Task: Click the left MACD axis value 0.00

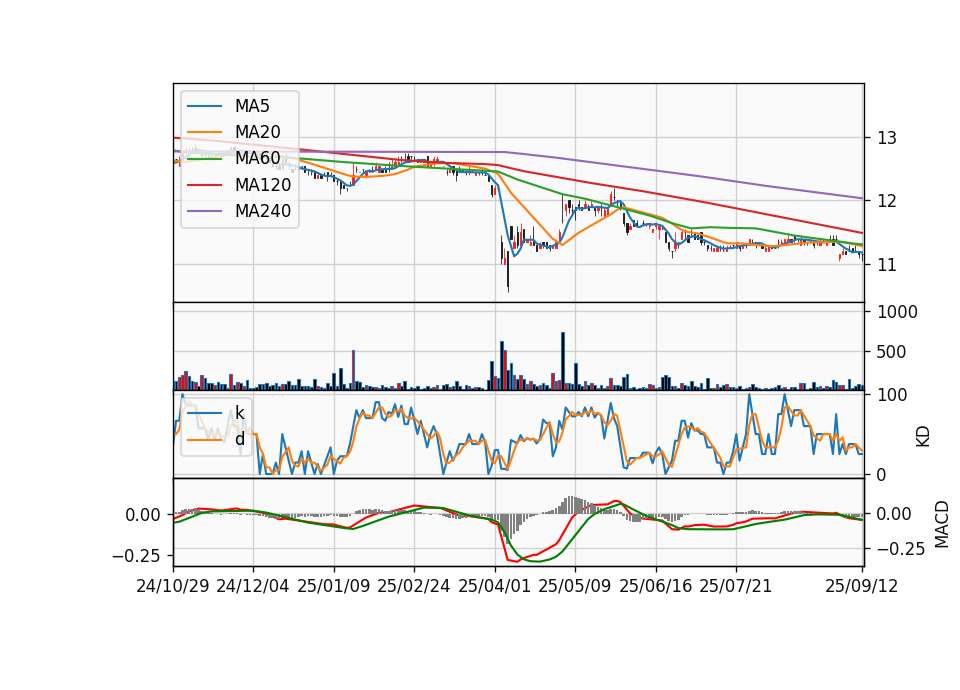Action: pos(143,515)
